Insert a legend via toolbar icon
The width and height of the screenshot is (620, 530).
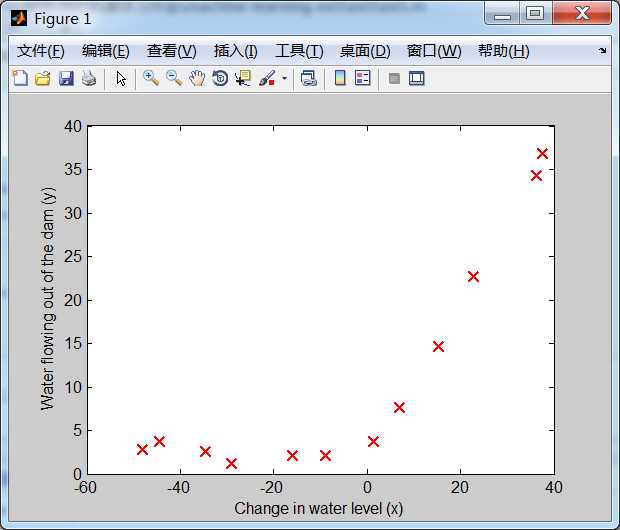[363, 78]
